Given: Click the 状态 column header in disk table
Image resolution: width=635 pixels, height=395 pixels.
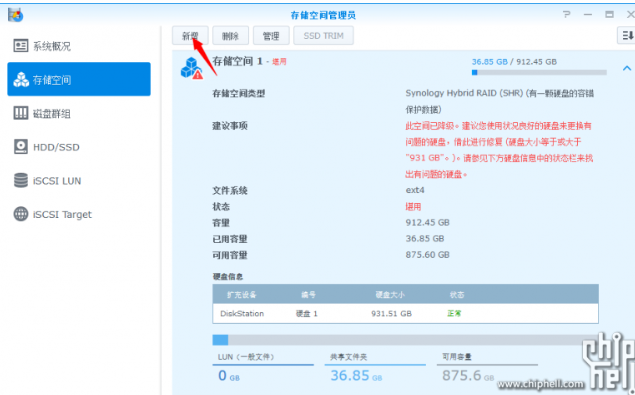Looking at the screenshot, I should point(457,295).
